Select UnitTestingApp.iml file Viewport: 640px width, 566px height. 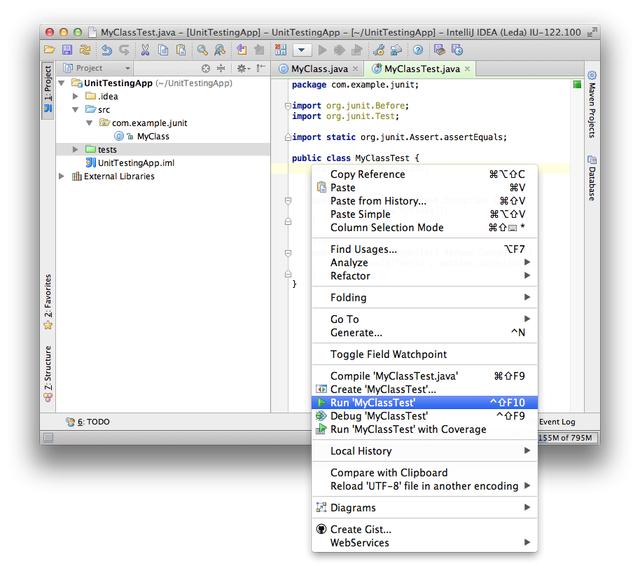click(x=136, y=163)
